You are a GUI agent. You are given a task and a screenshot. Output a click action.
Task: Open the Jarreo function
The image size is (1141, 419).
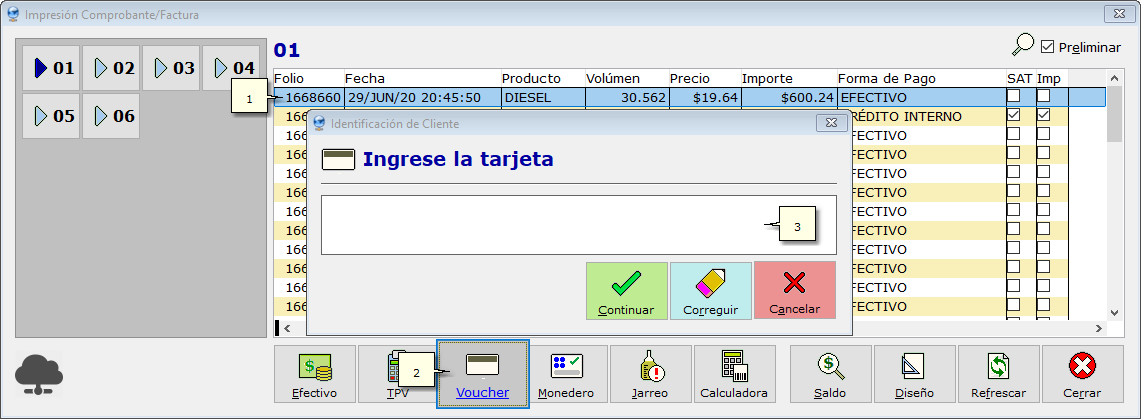(650, 375)
